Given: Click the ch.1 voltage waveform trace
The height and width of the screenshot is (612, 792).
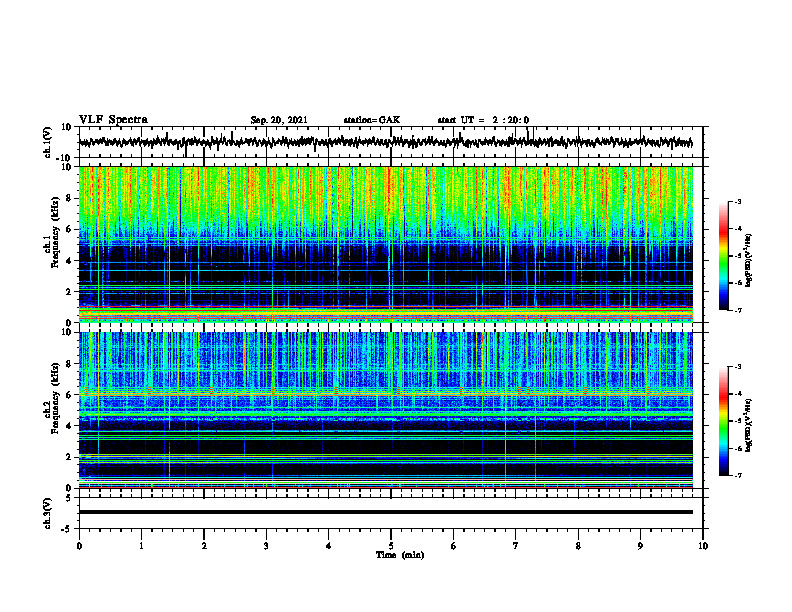Looking at the screenshot, I should pos(385,142).
